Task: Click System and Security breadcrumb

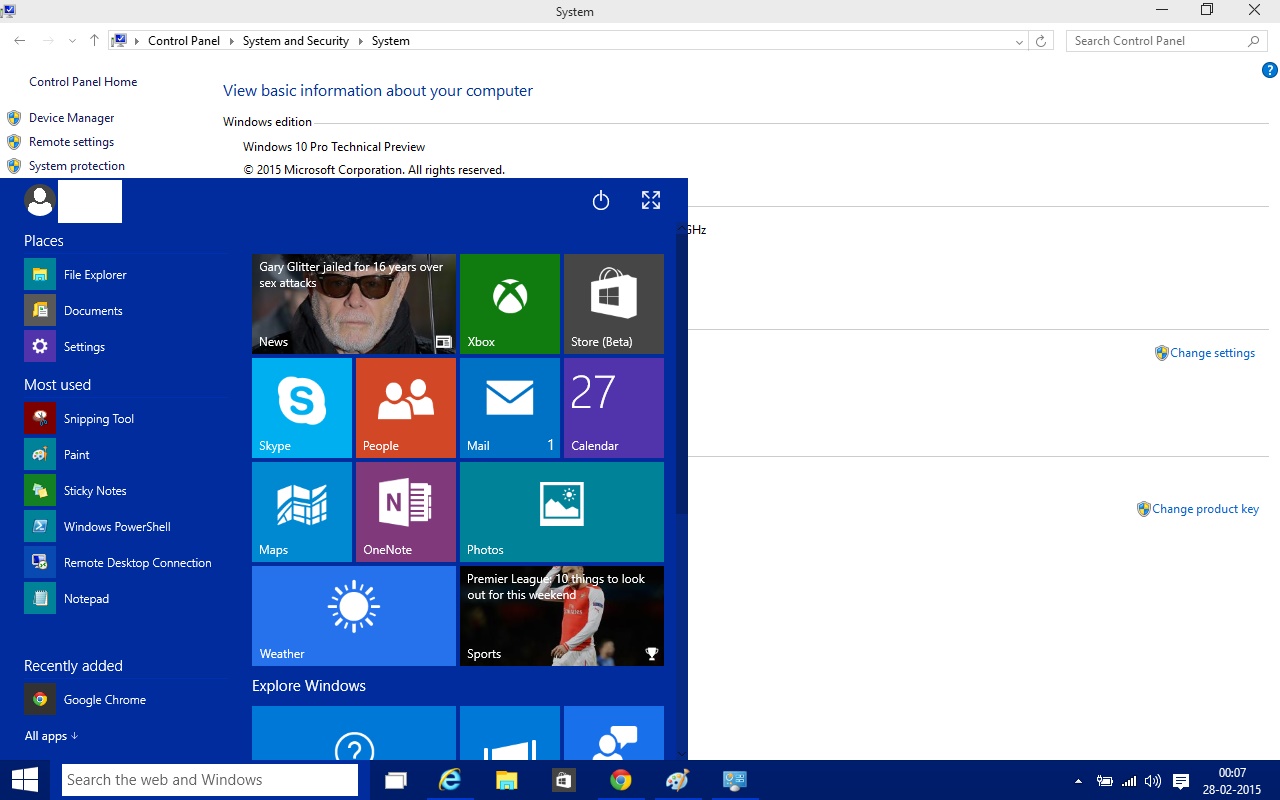Action: click(x=296, y=41)
